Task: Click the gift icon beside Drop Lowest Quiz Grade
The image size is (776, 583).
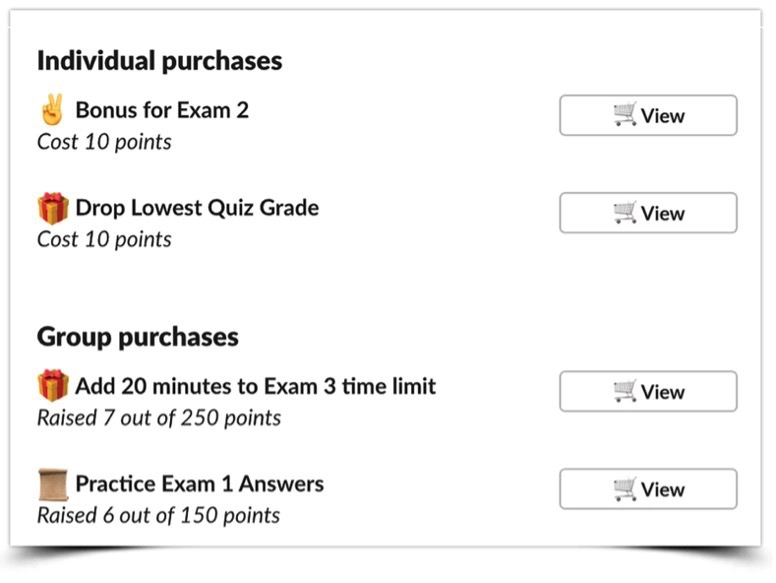Action: pos(53,208)
